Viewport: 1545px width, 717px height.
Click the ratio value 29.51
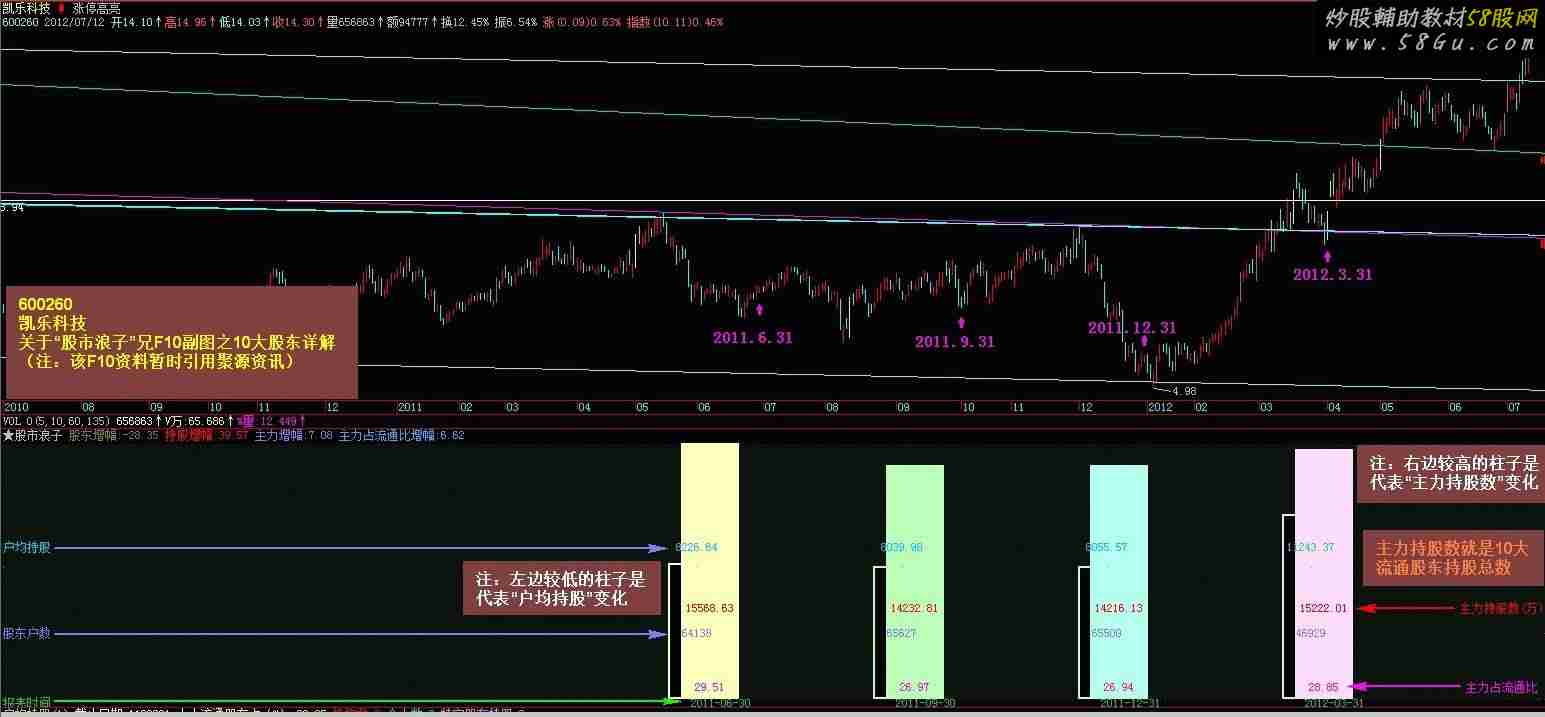709,687
